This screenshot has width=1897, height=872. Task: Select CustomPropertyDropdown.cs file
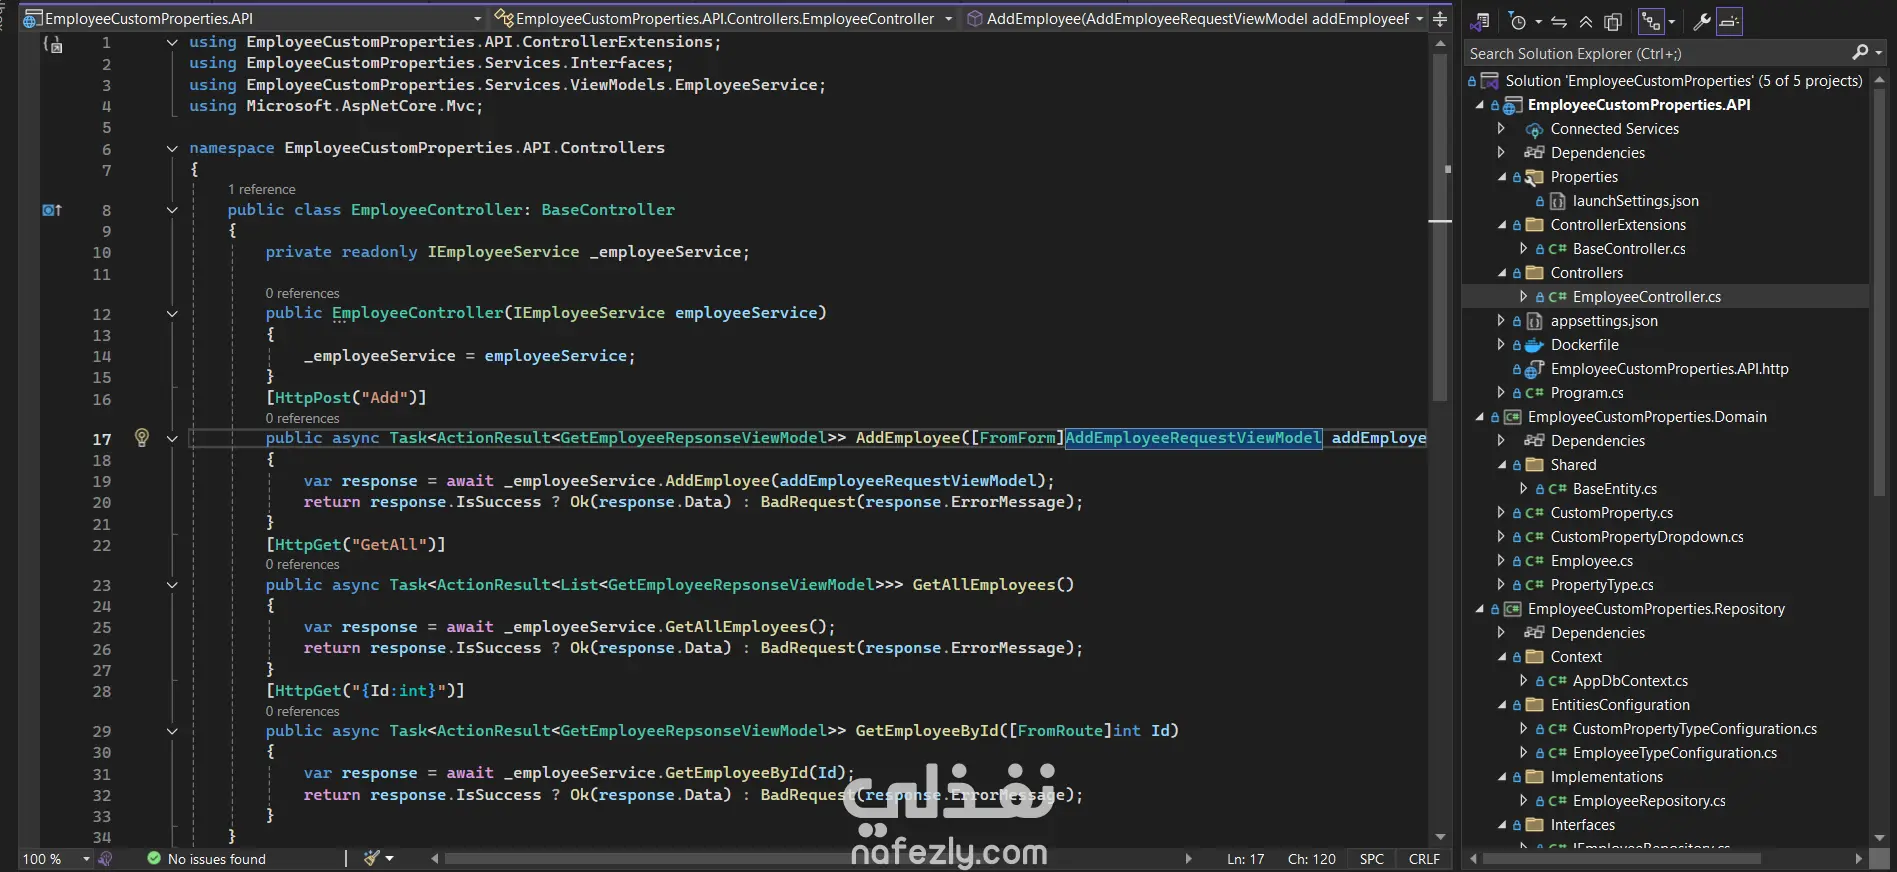tap(1646, 537)
